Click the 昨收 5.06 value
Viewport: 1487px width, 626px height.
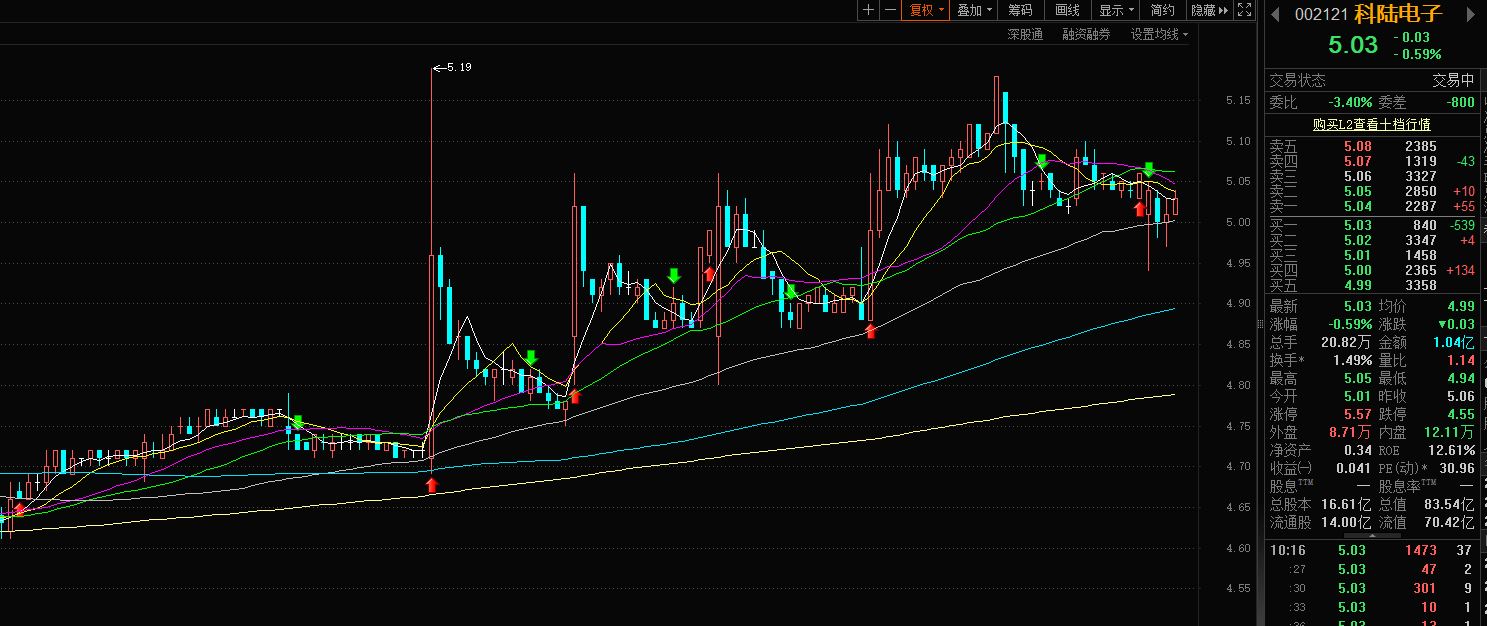pyautogui.click(x=1460, y=396)
